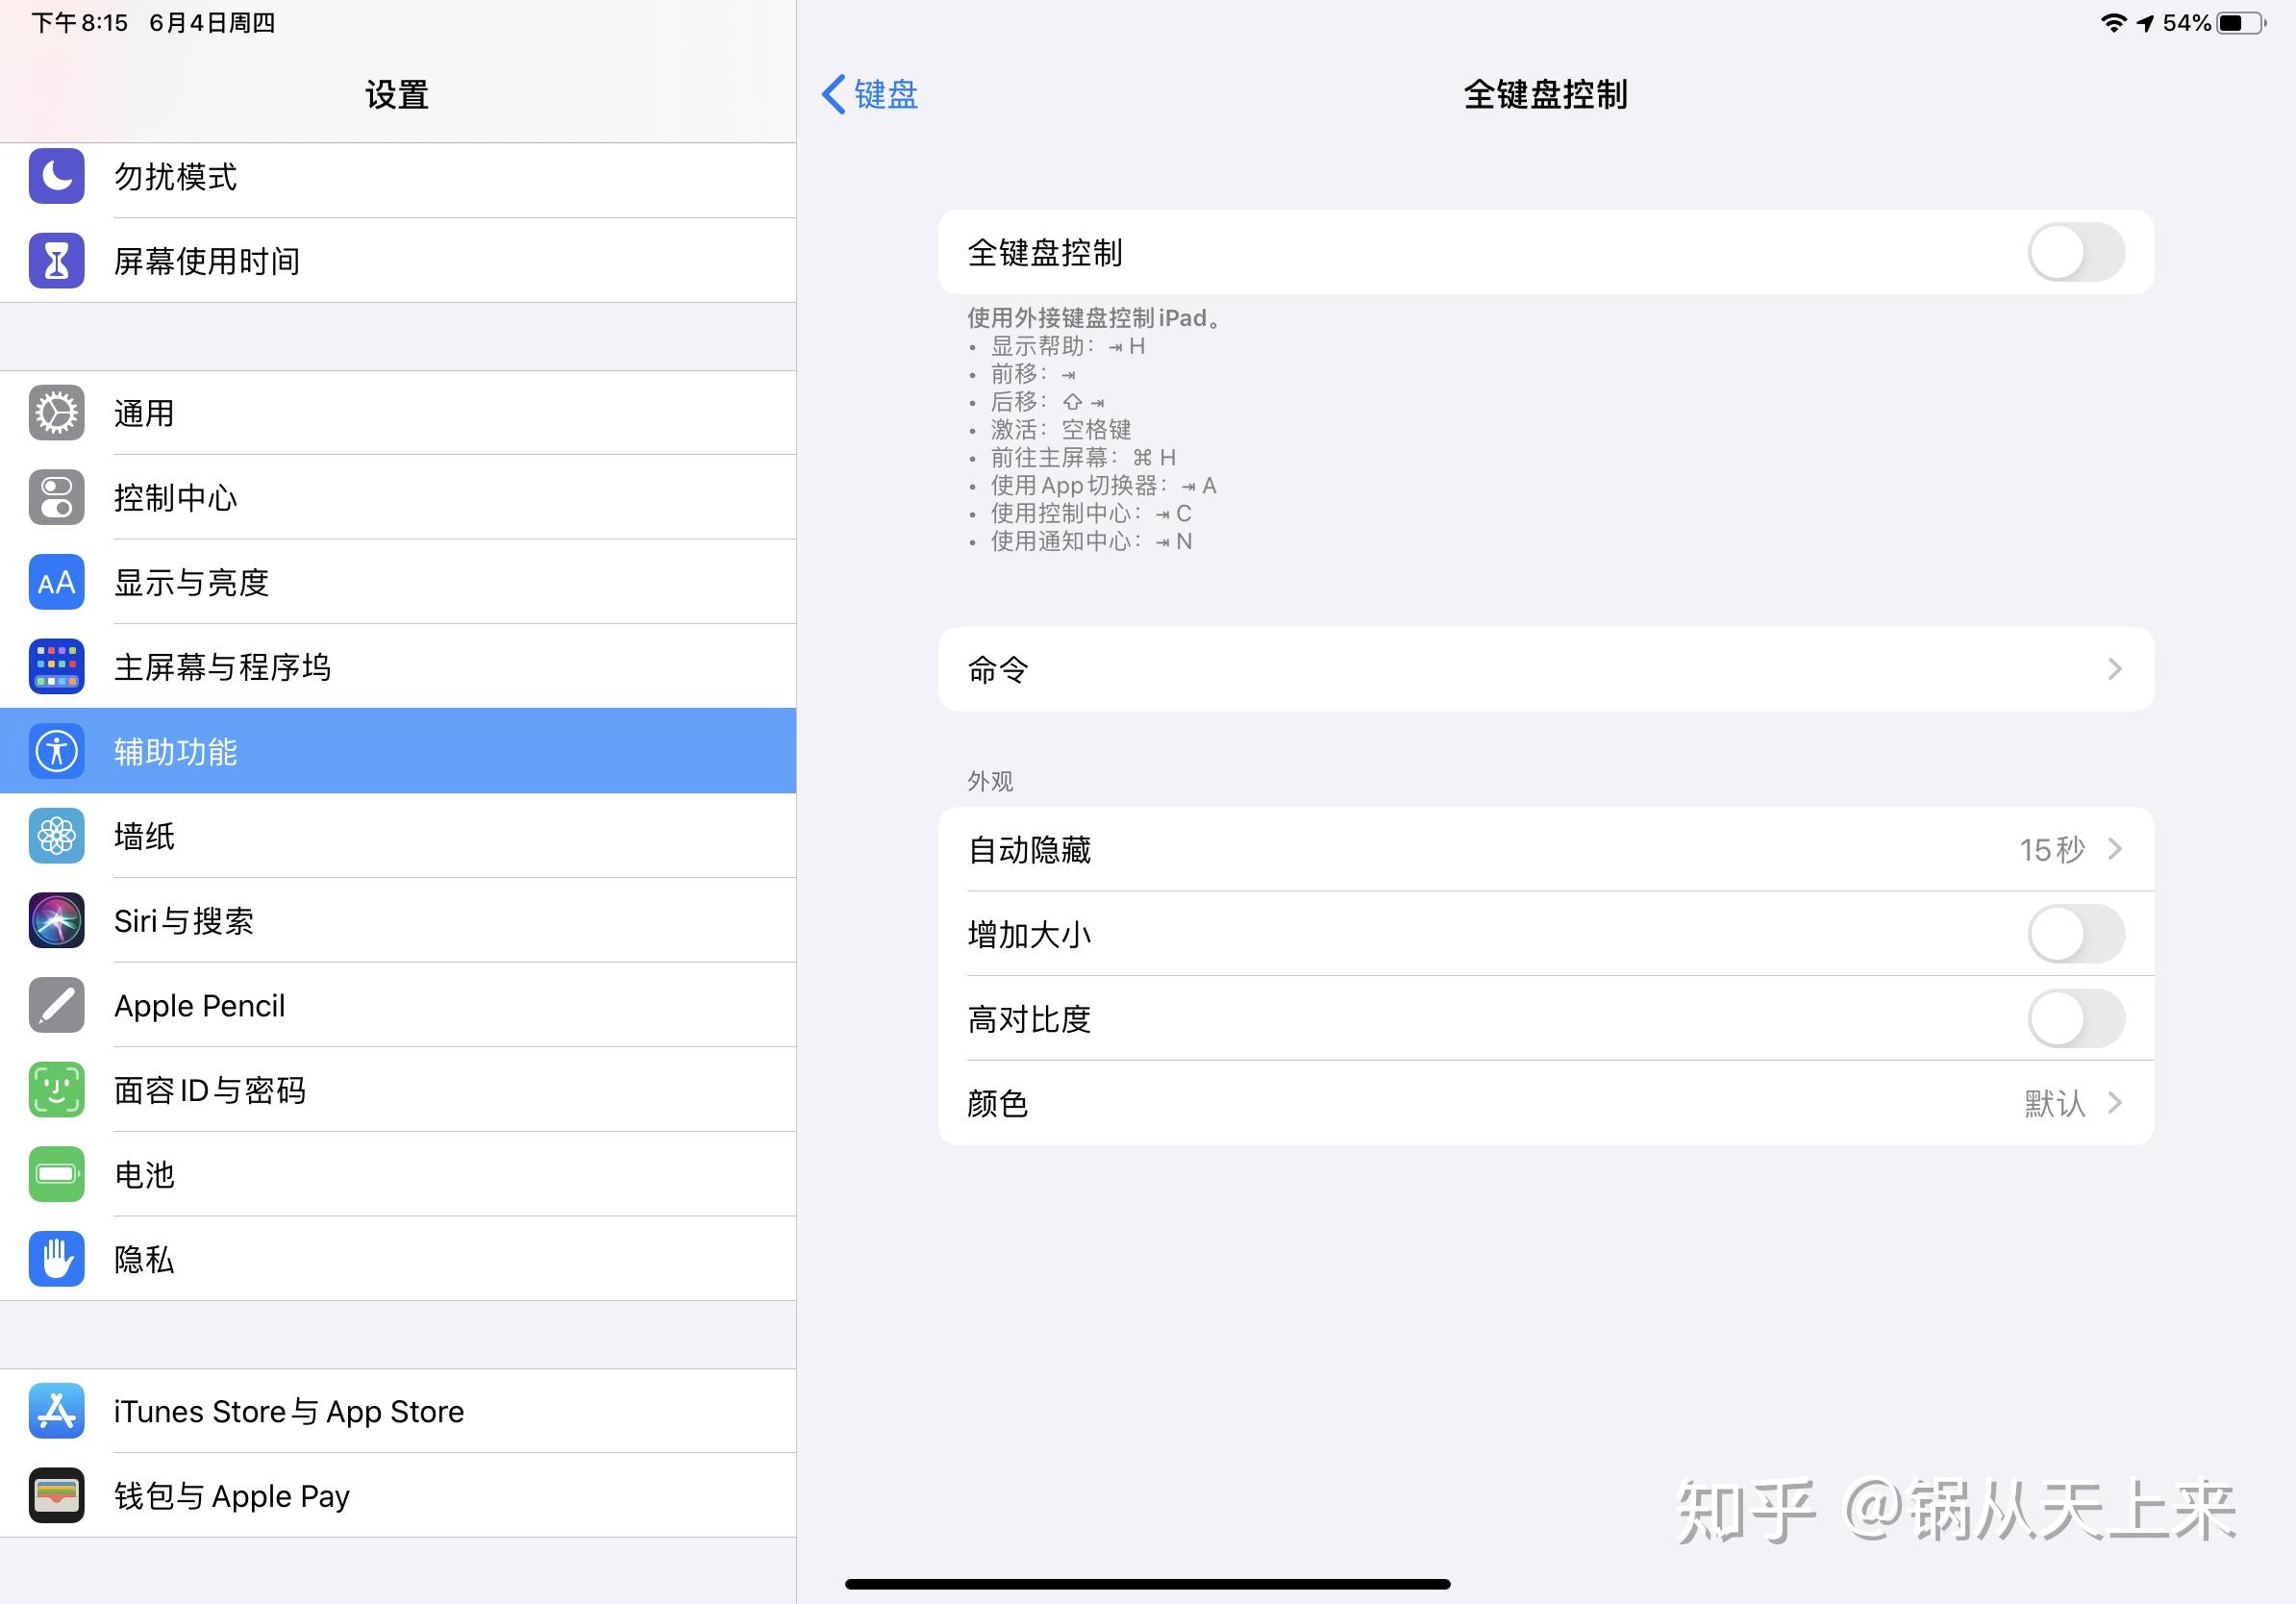The height and width of the screenshot is (1604, 2296).
Task: Tap the General gear icon
Action: (57, 413)
